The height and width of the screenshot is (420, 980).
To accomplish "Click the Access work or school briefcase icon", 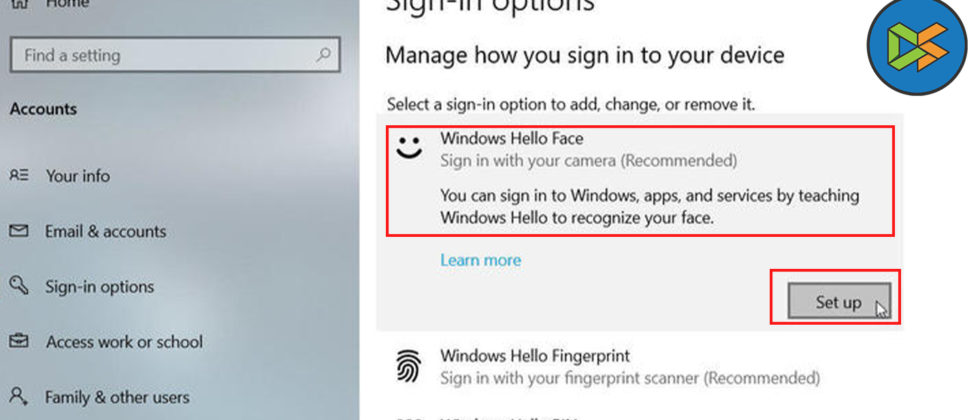I will click(x=19, y=342).
